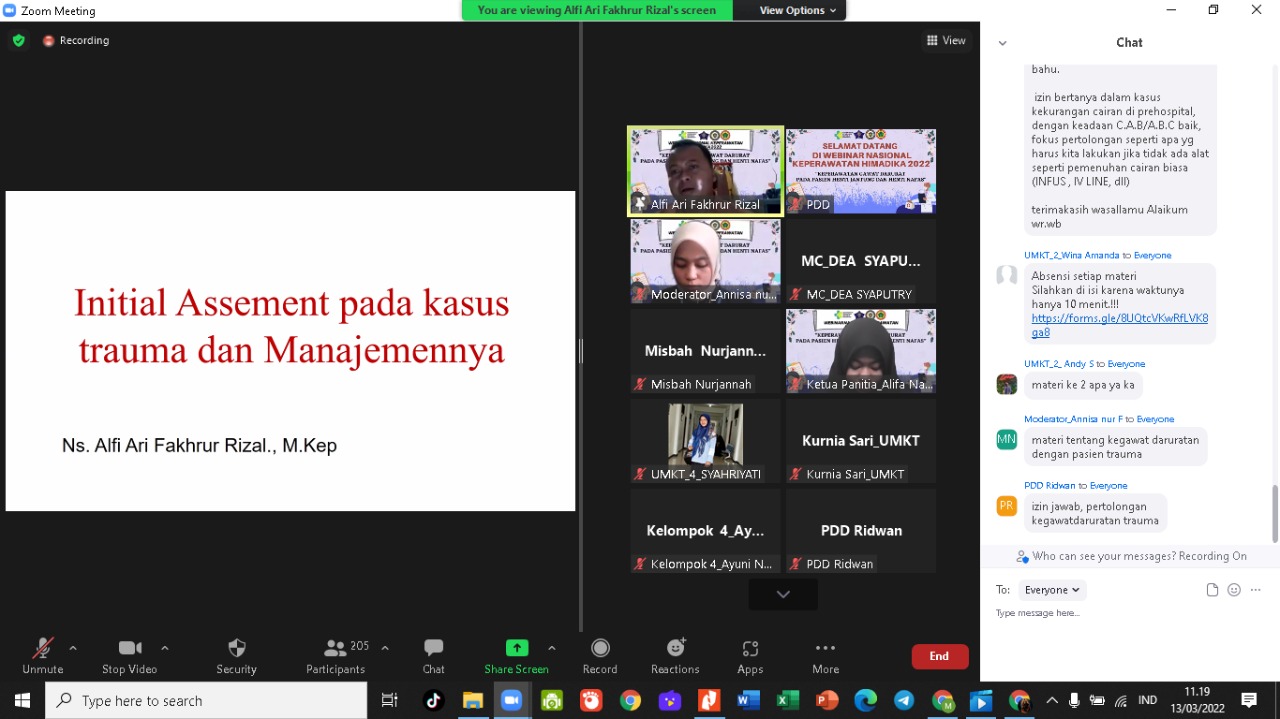Click the file attachment icon in chat
The width and height of the screenshot is (1280, 719).
pos(1212,590)
